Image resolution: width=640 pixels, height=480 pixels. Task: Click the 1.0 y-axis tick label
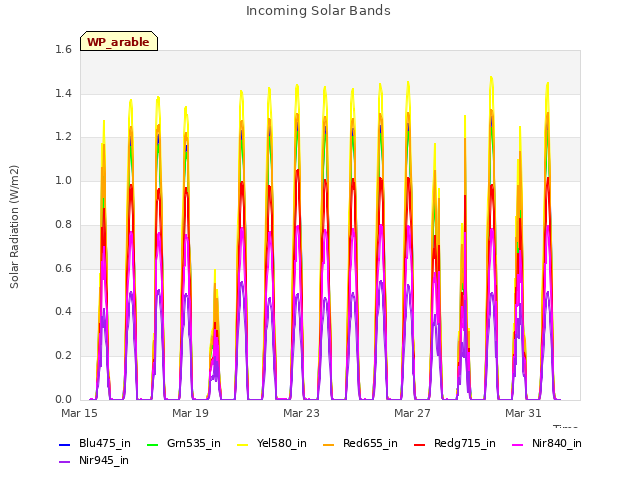[63, 181]
